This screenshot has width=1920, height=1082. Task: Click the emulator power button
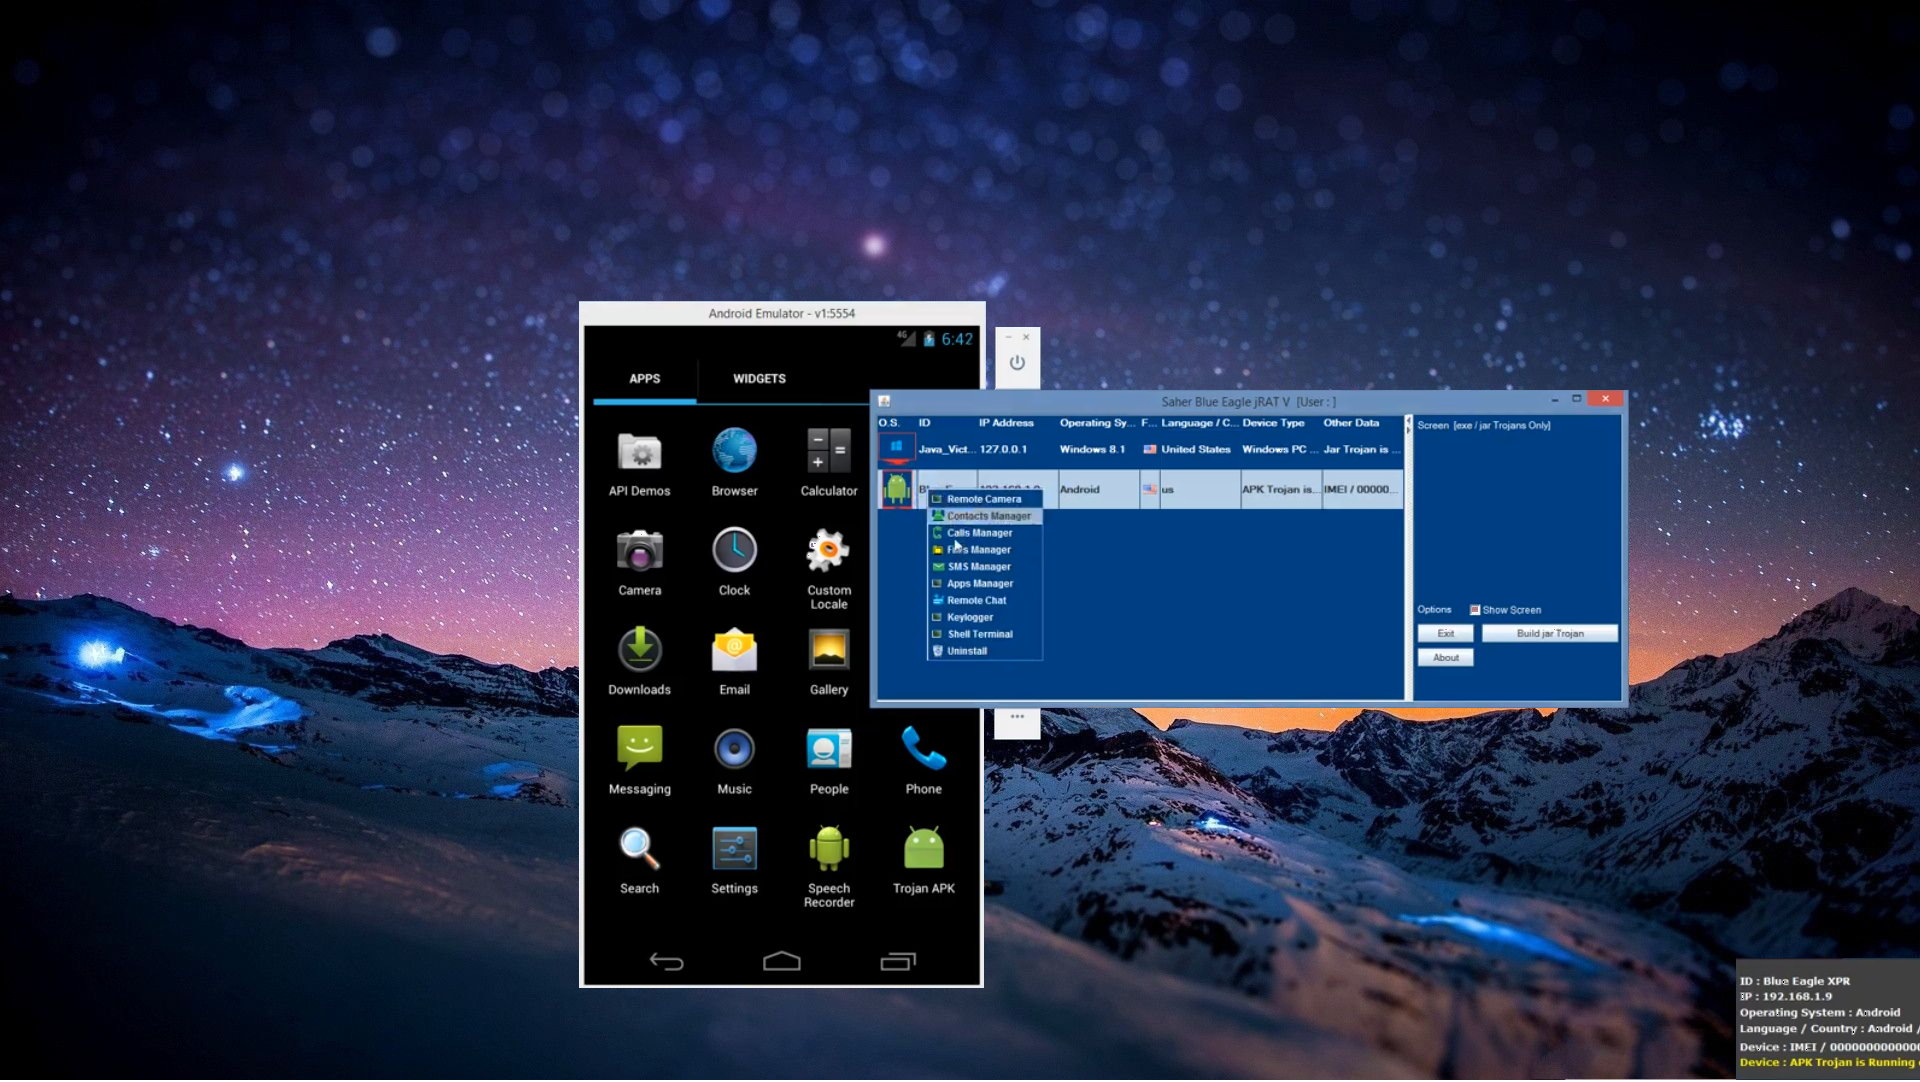pos(1017,363)
